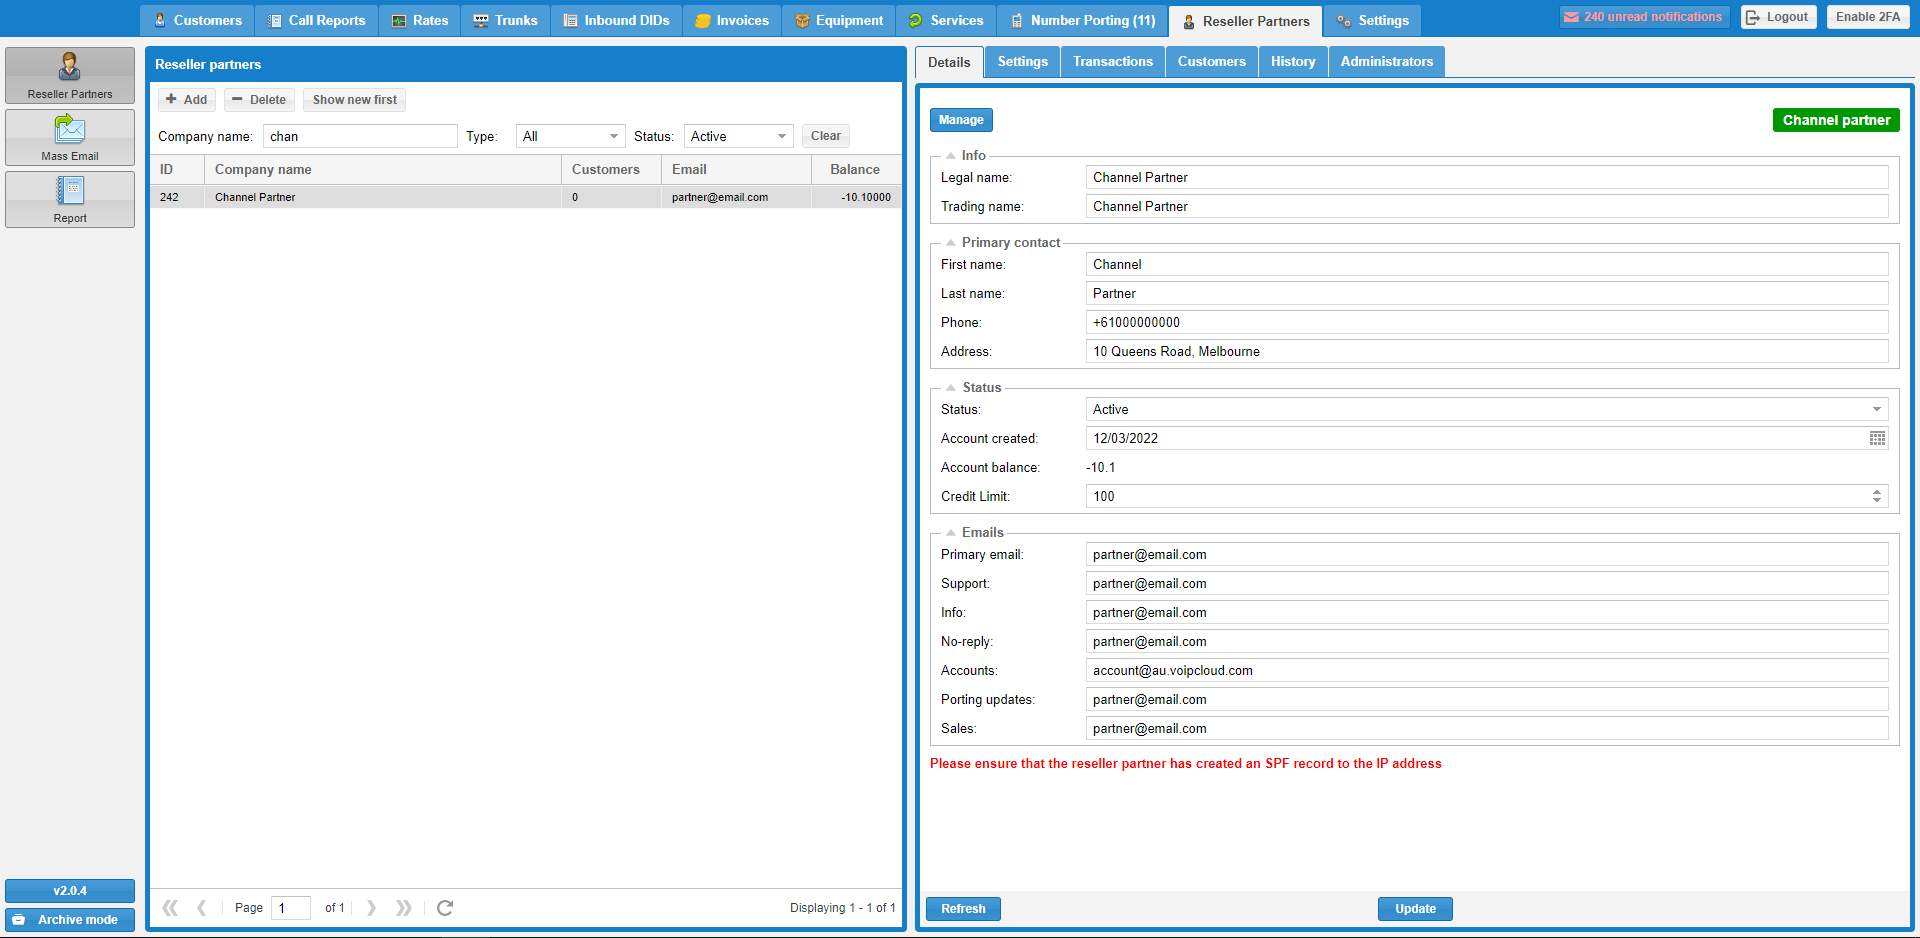Click the refresh icon in pagination bar
The height and width of the screenshot is (938, 1920).
[445, 908]
